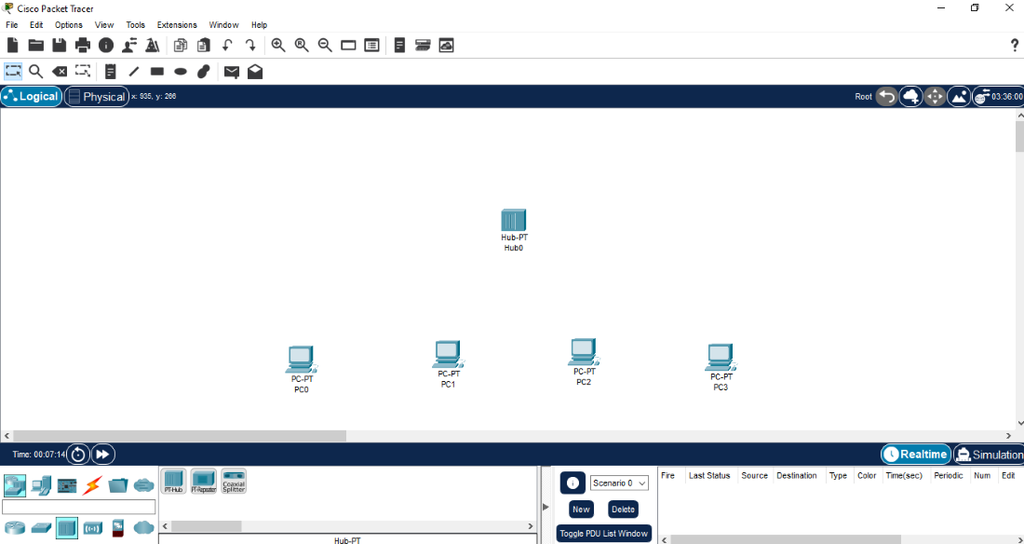The image size is (1024, 544).
Task: Launch the Activity Wizard icon
Action: pyautogui.click(x=129, y=45)
